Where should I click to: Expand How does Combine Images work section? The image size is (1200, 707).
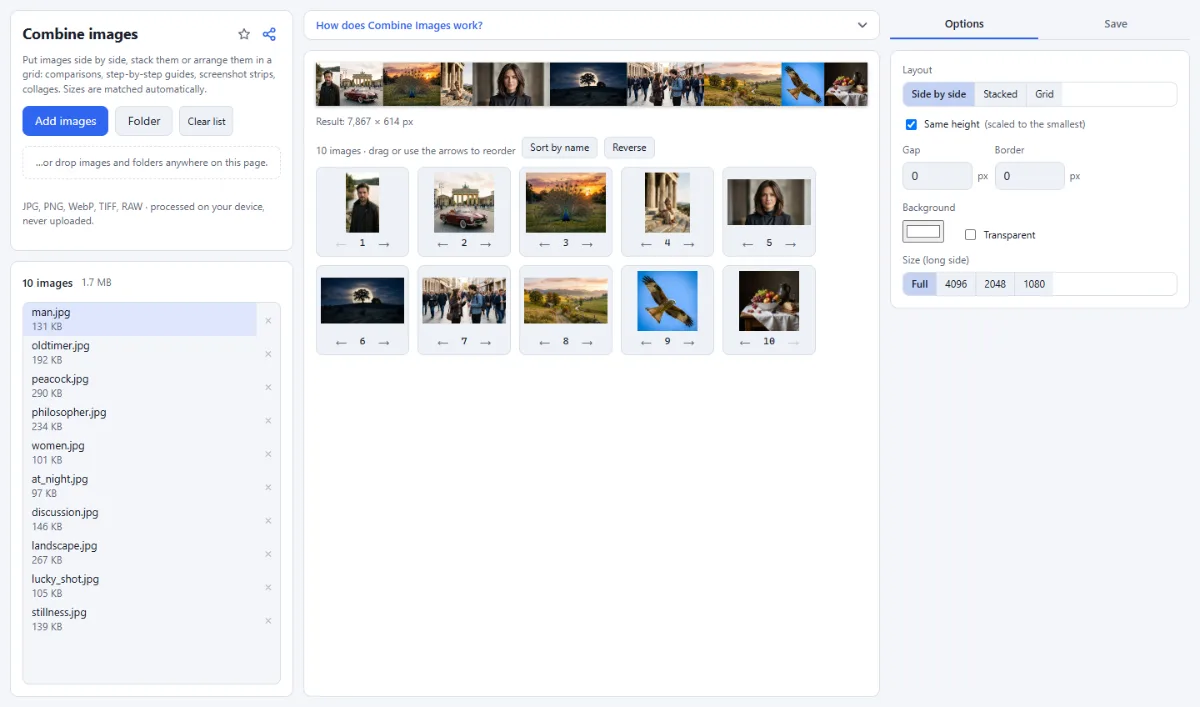591,25
